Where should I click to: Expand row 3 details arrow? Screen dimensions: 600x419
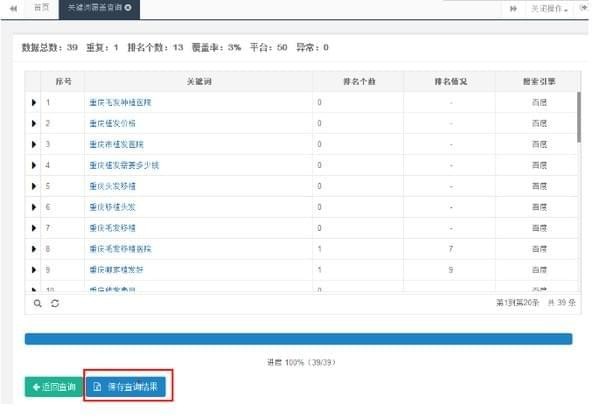pyautogui.click(x=33, y=144)
